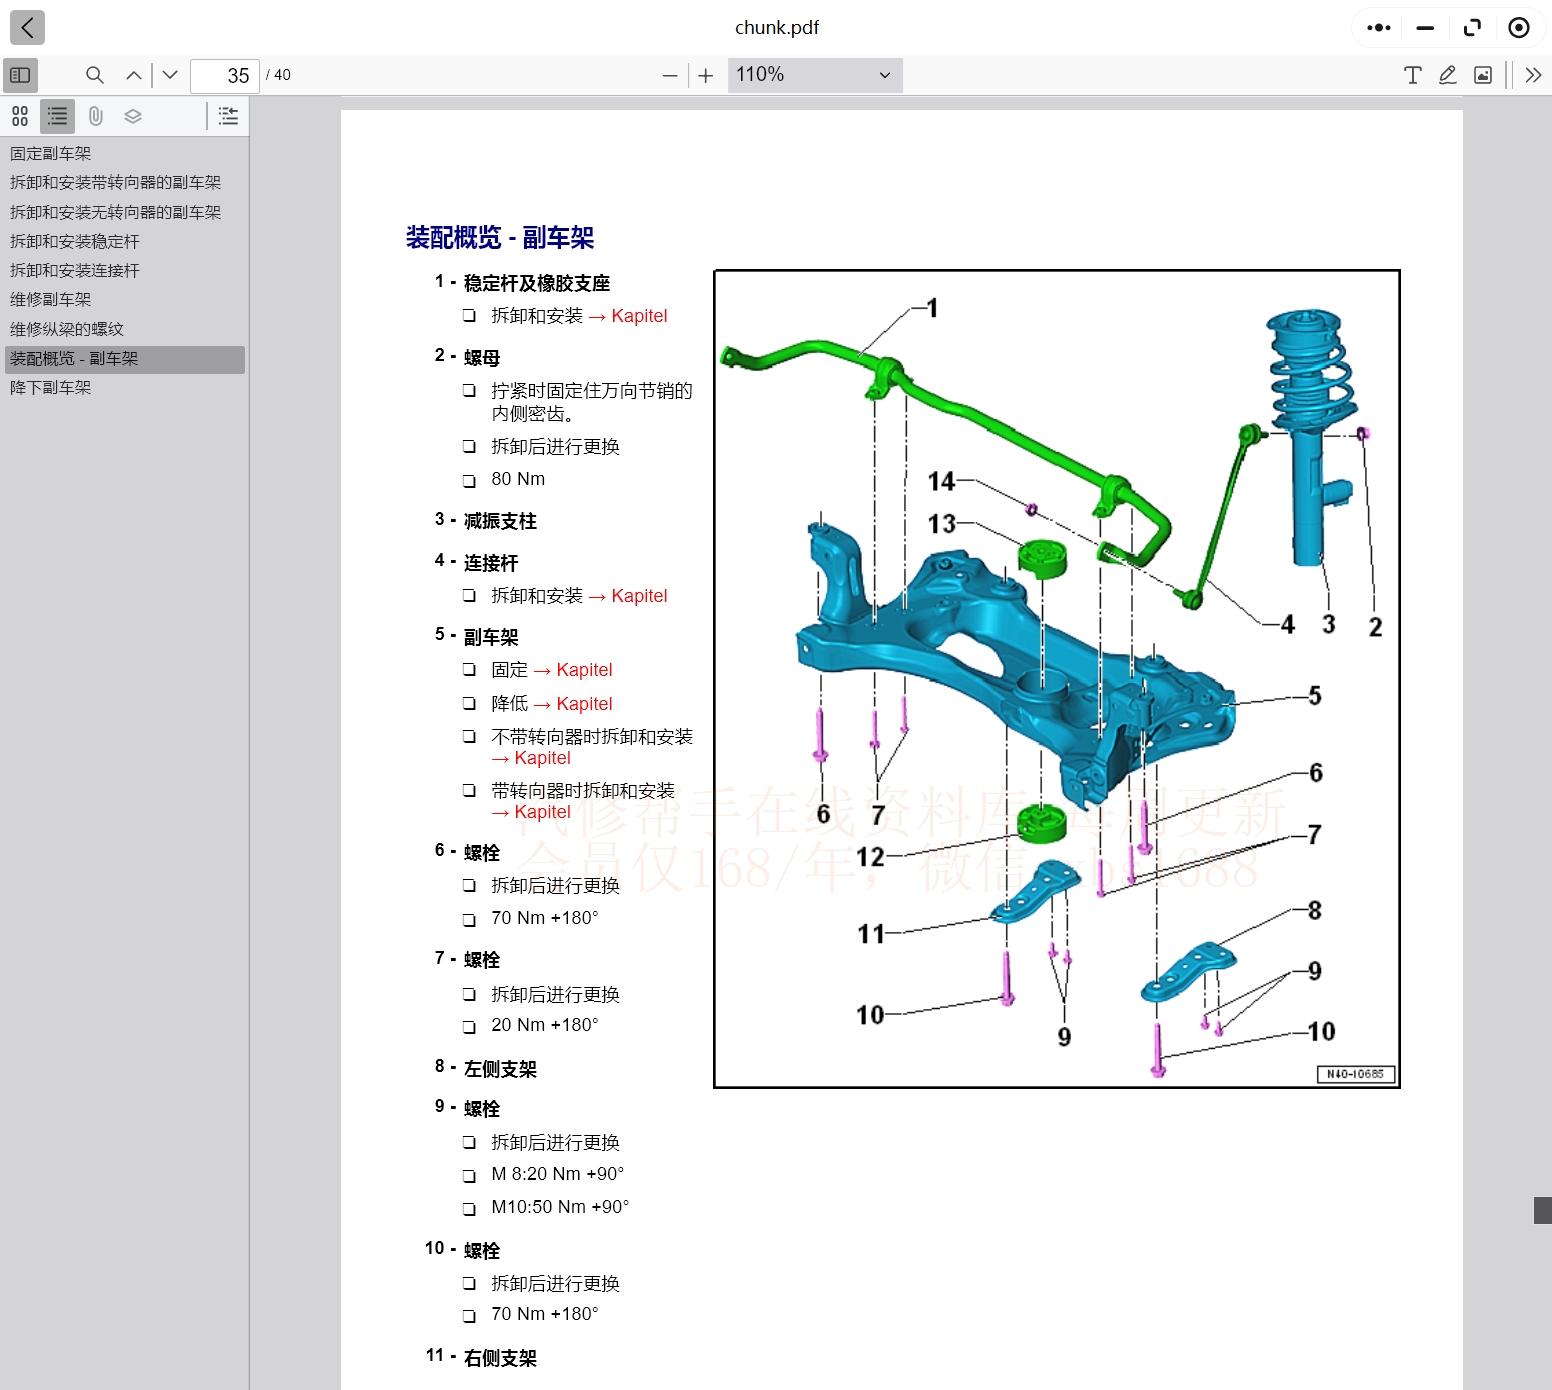
Task: Open the 110% zoom level dropdown
Action: [x=814, y=75]
